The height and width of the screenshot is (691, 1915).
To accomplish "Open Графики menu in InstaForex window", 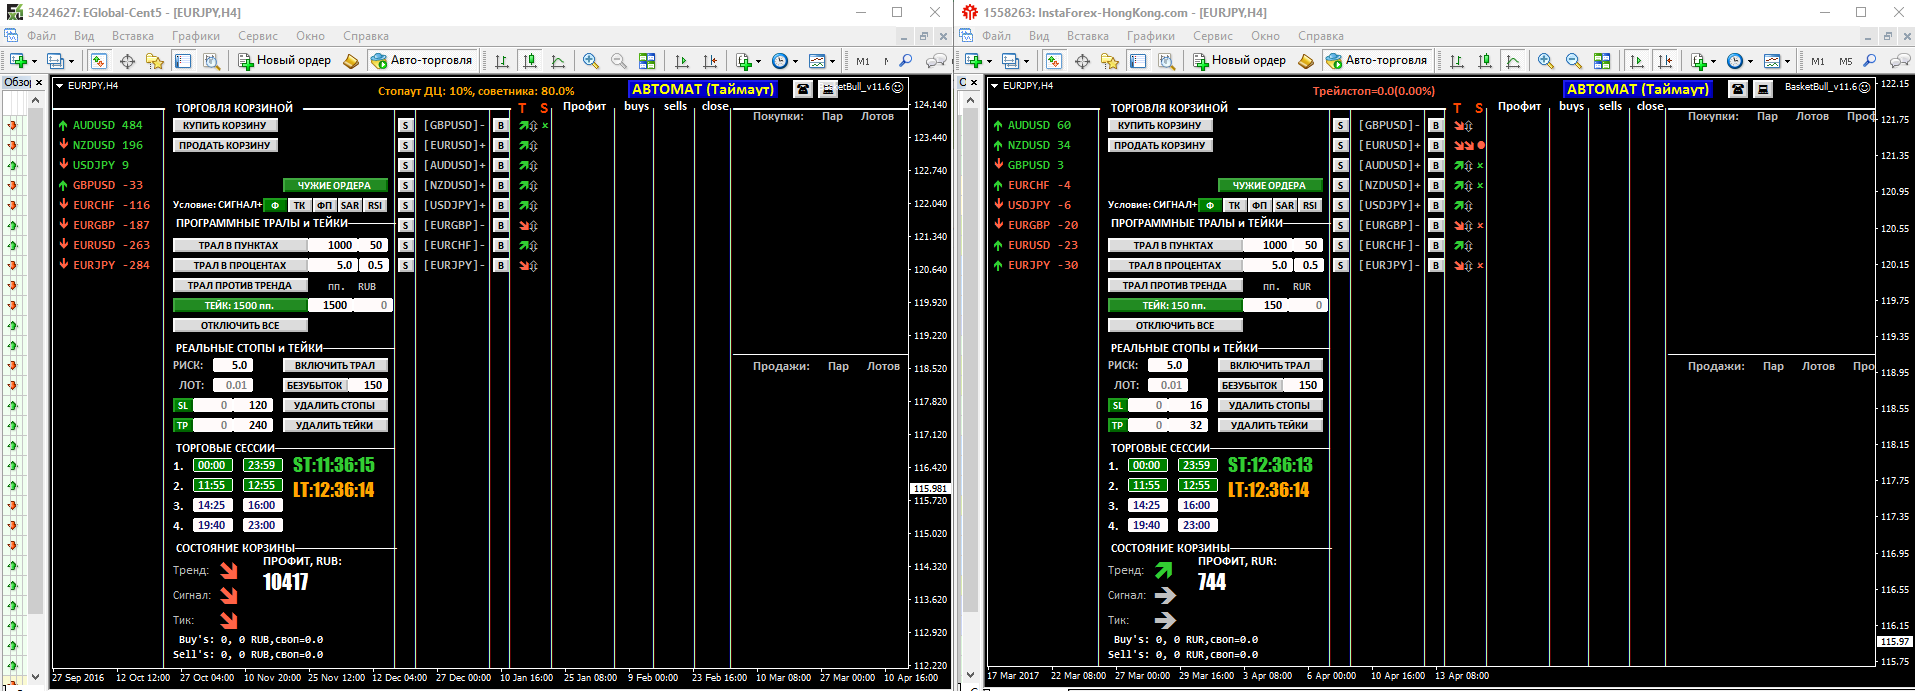I will click(x=1150, y=36).
